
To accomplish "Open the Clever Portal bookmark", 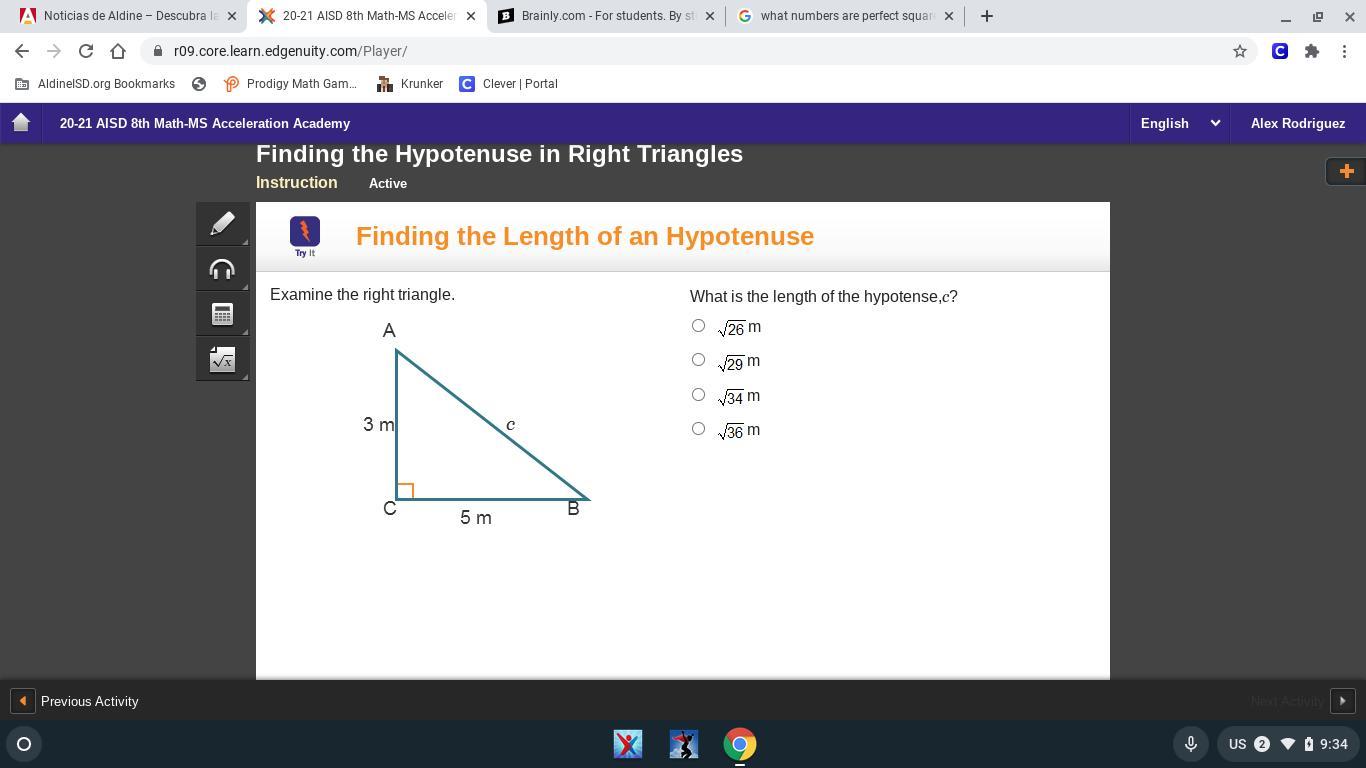I will pyautogui.click(x=508, y=84).
